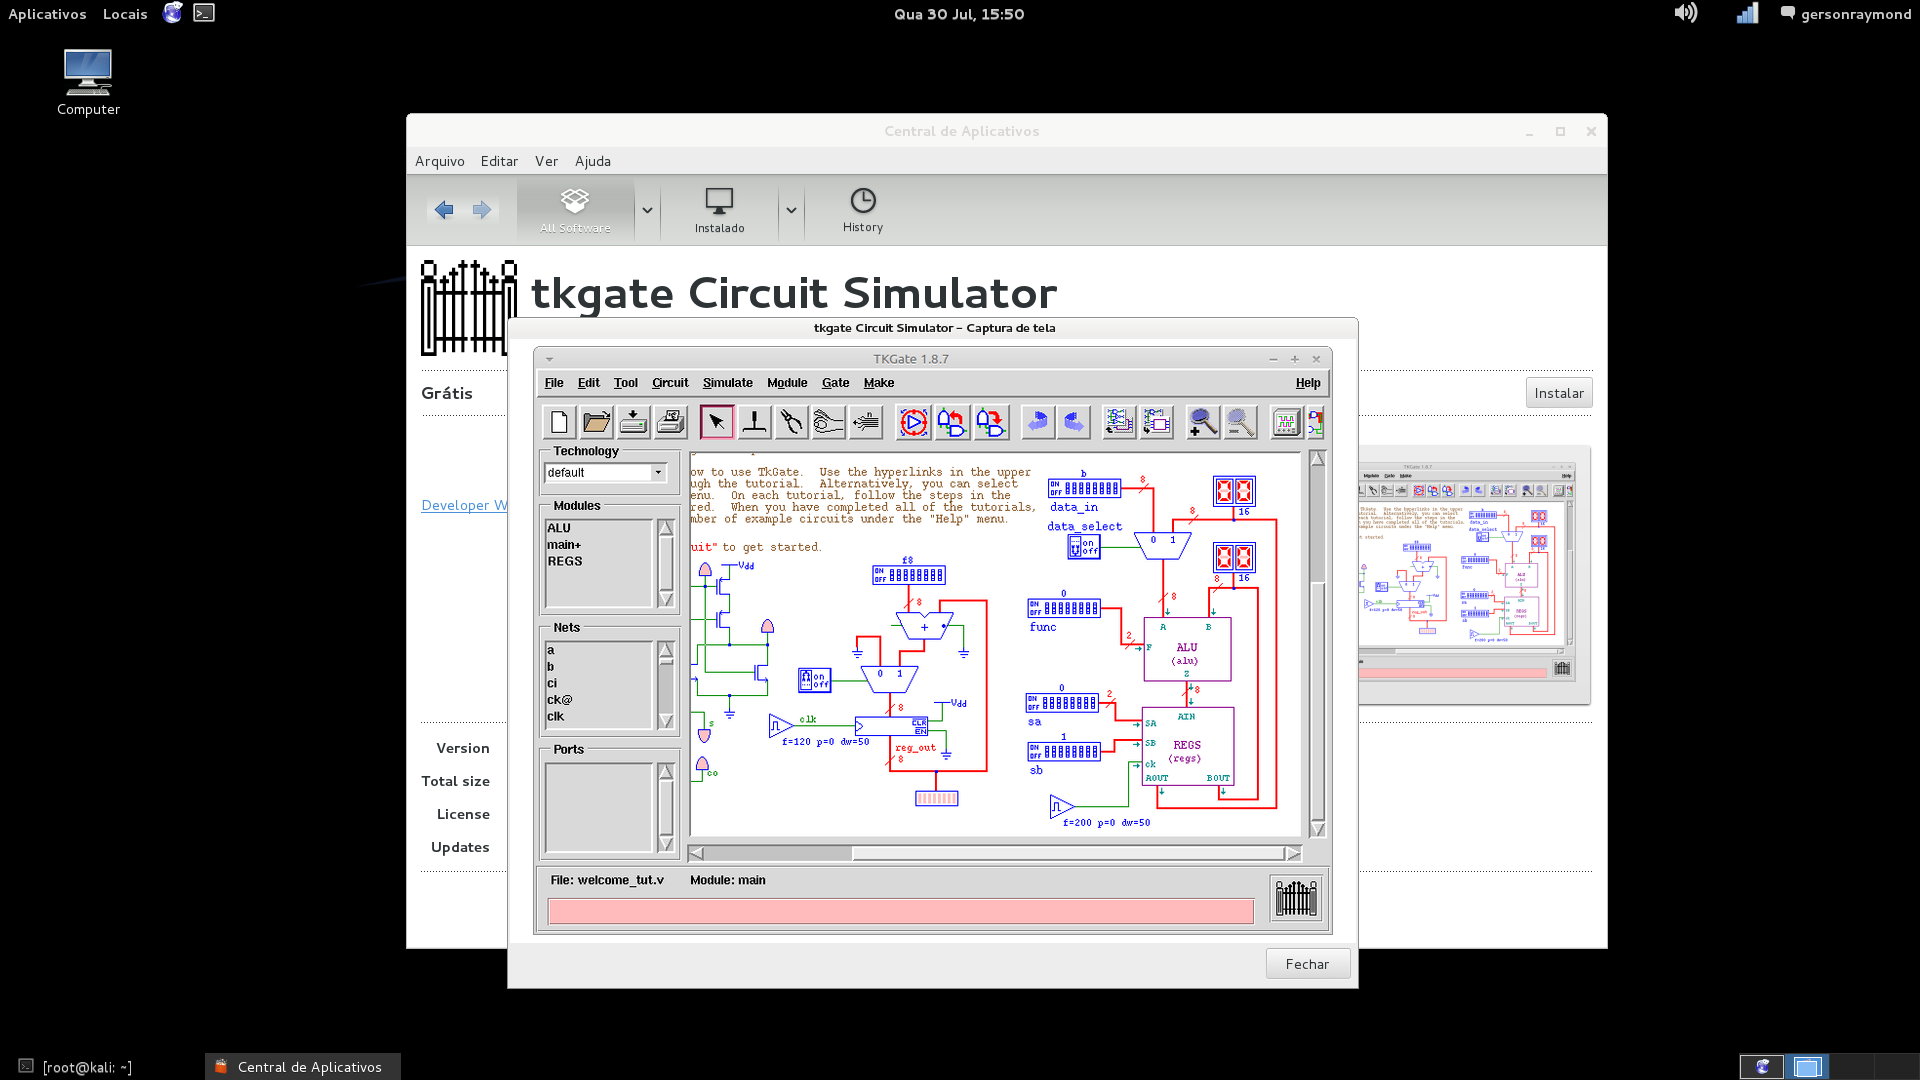
Task: Click the Save-to-disk icon in TKGate toolbar
Action: (x=633, y=422)
